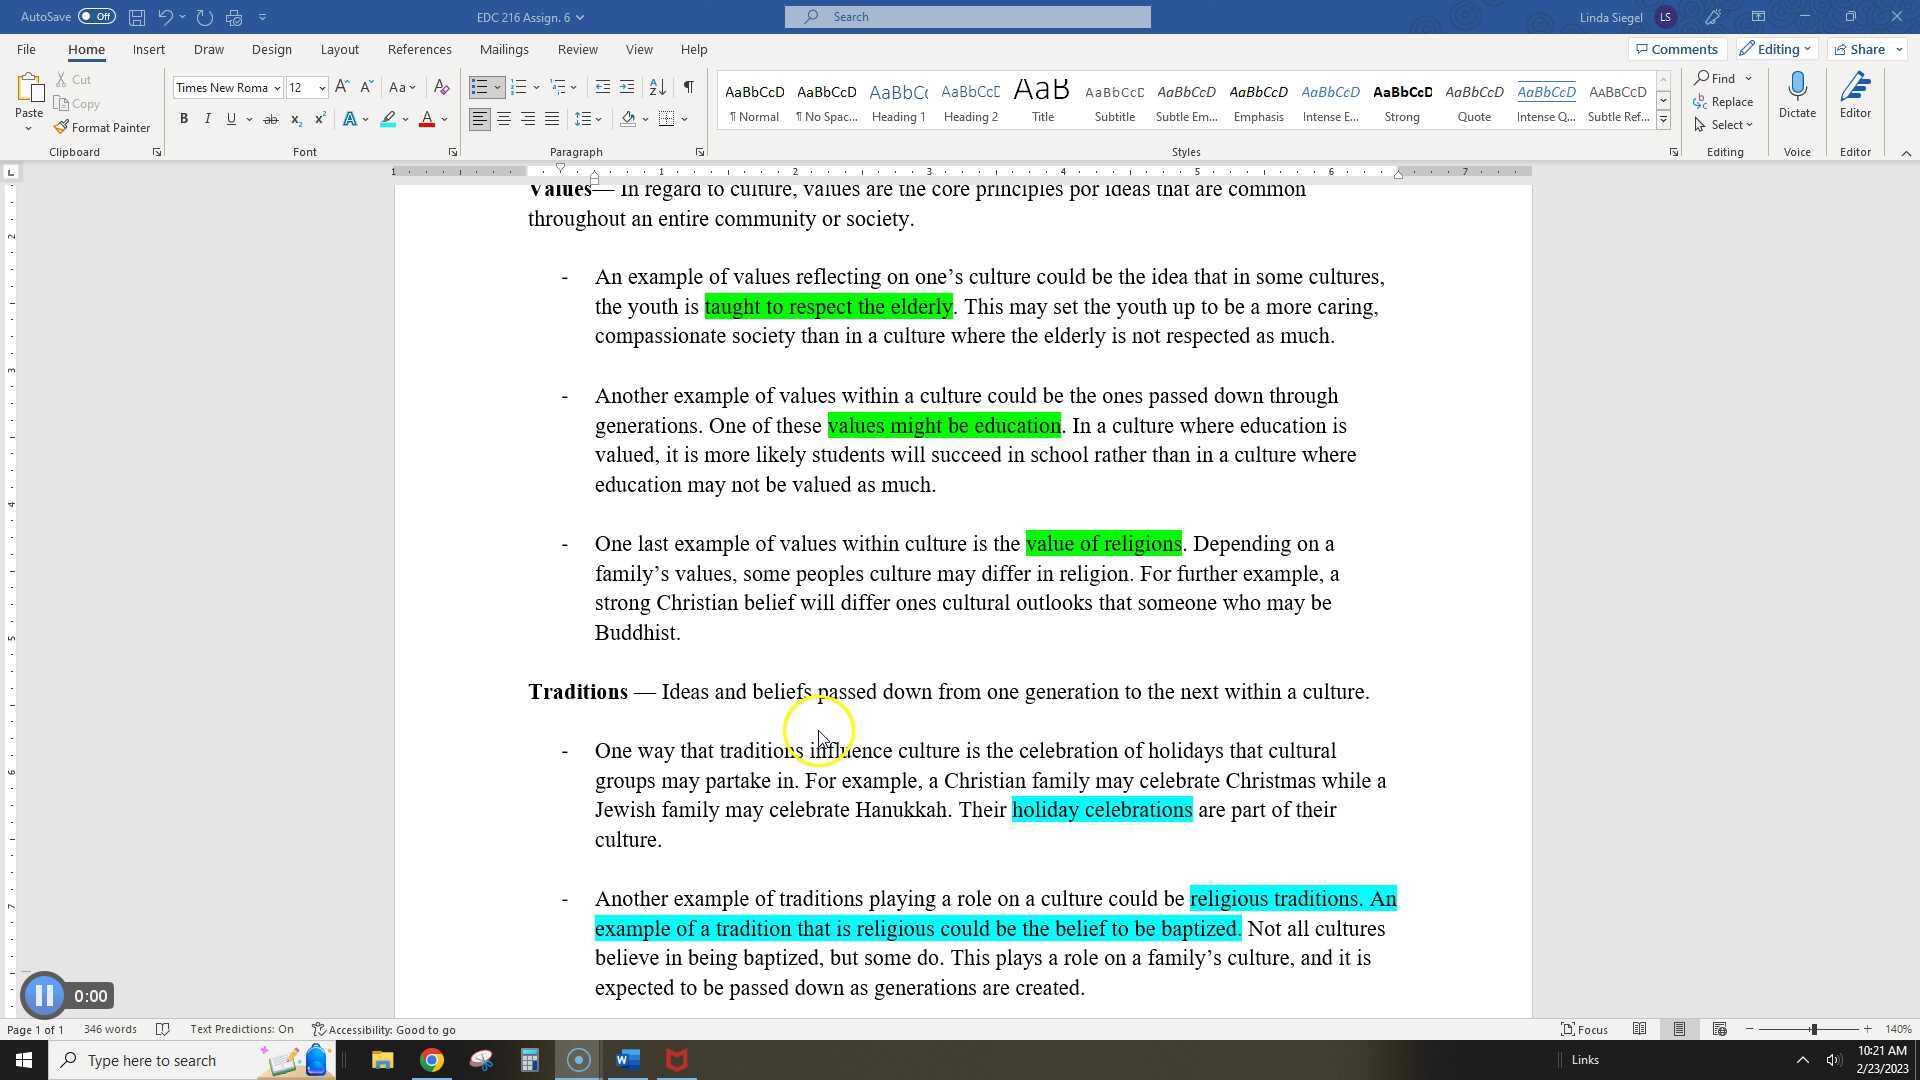Viewport: 1920px width, 1080px height.
Task: Expand the font name dropdown
Action: [x=277, y=88]
